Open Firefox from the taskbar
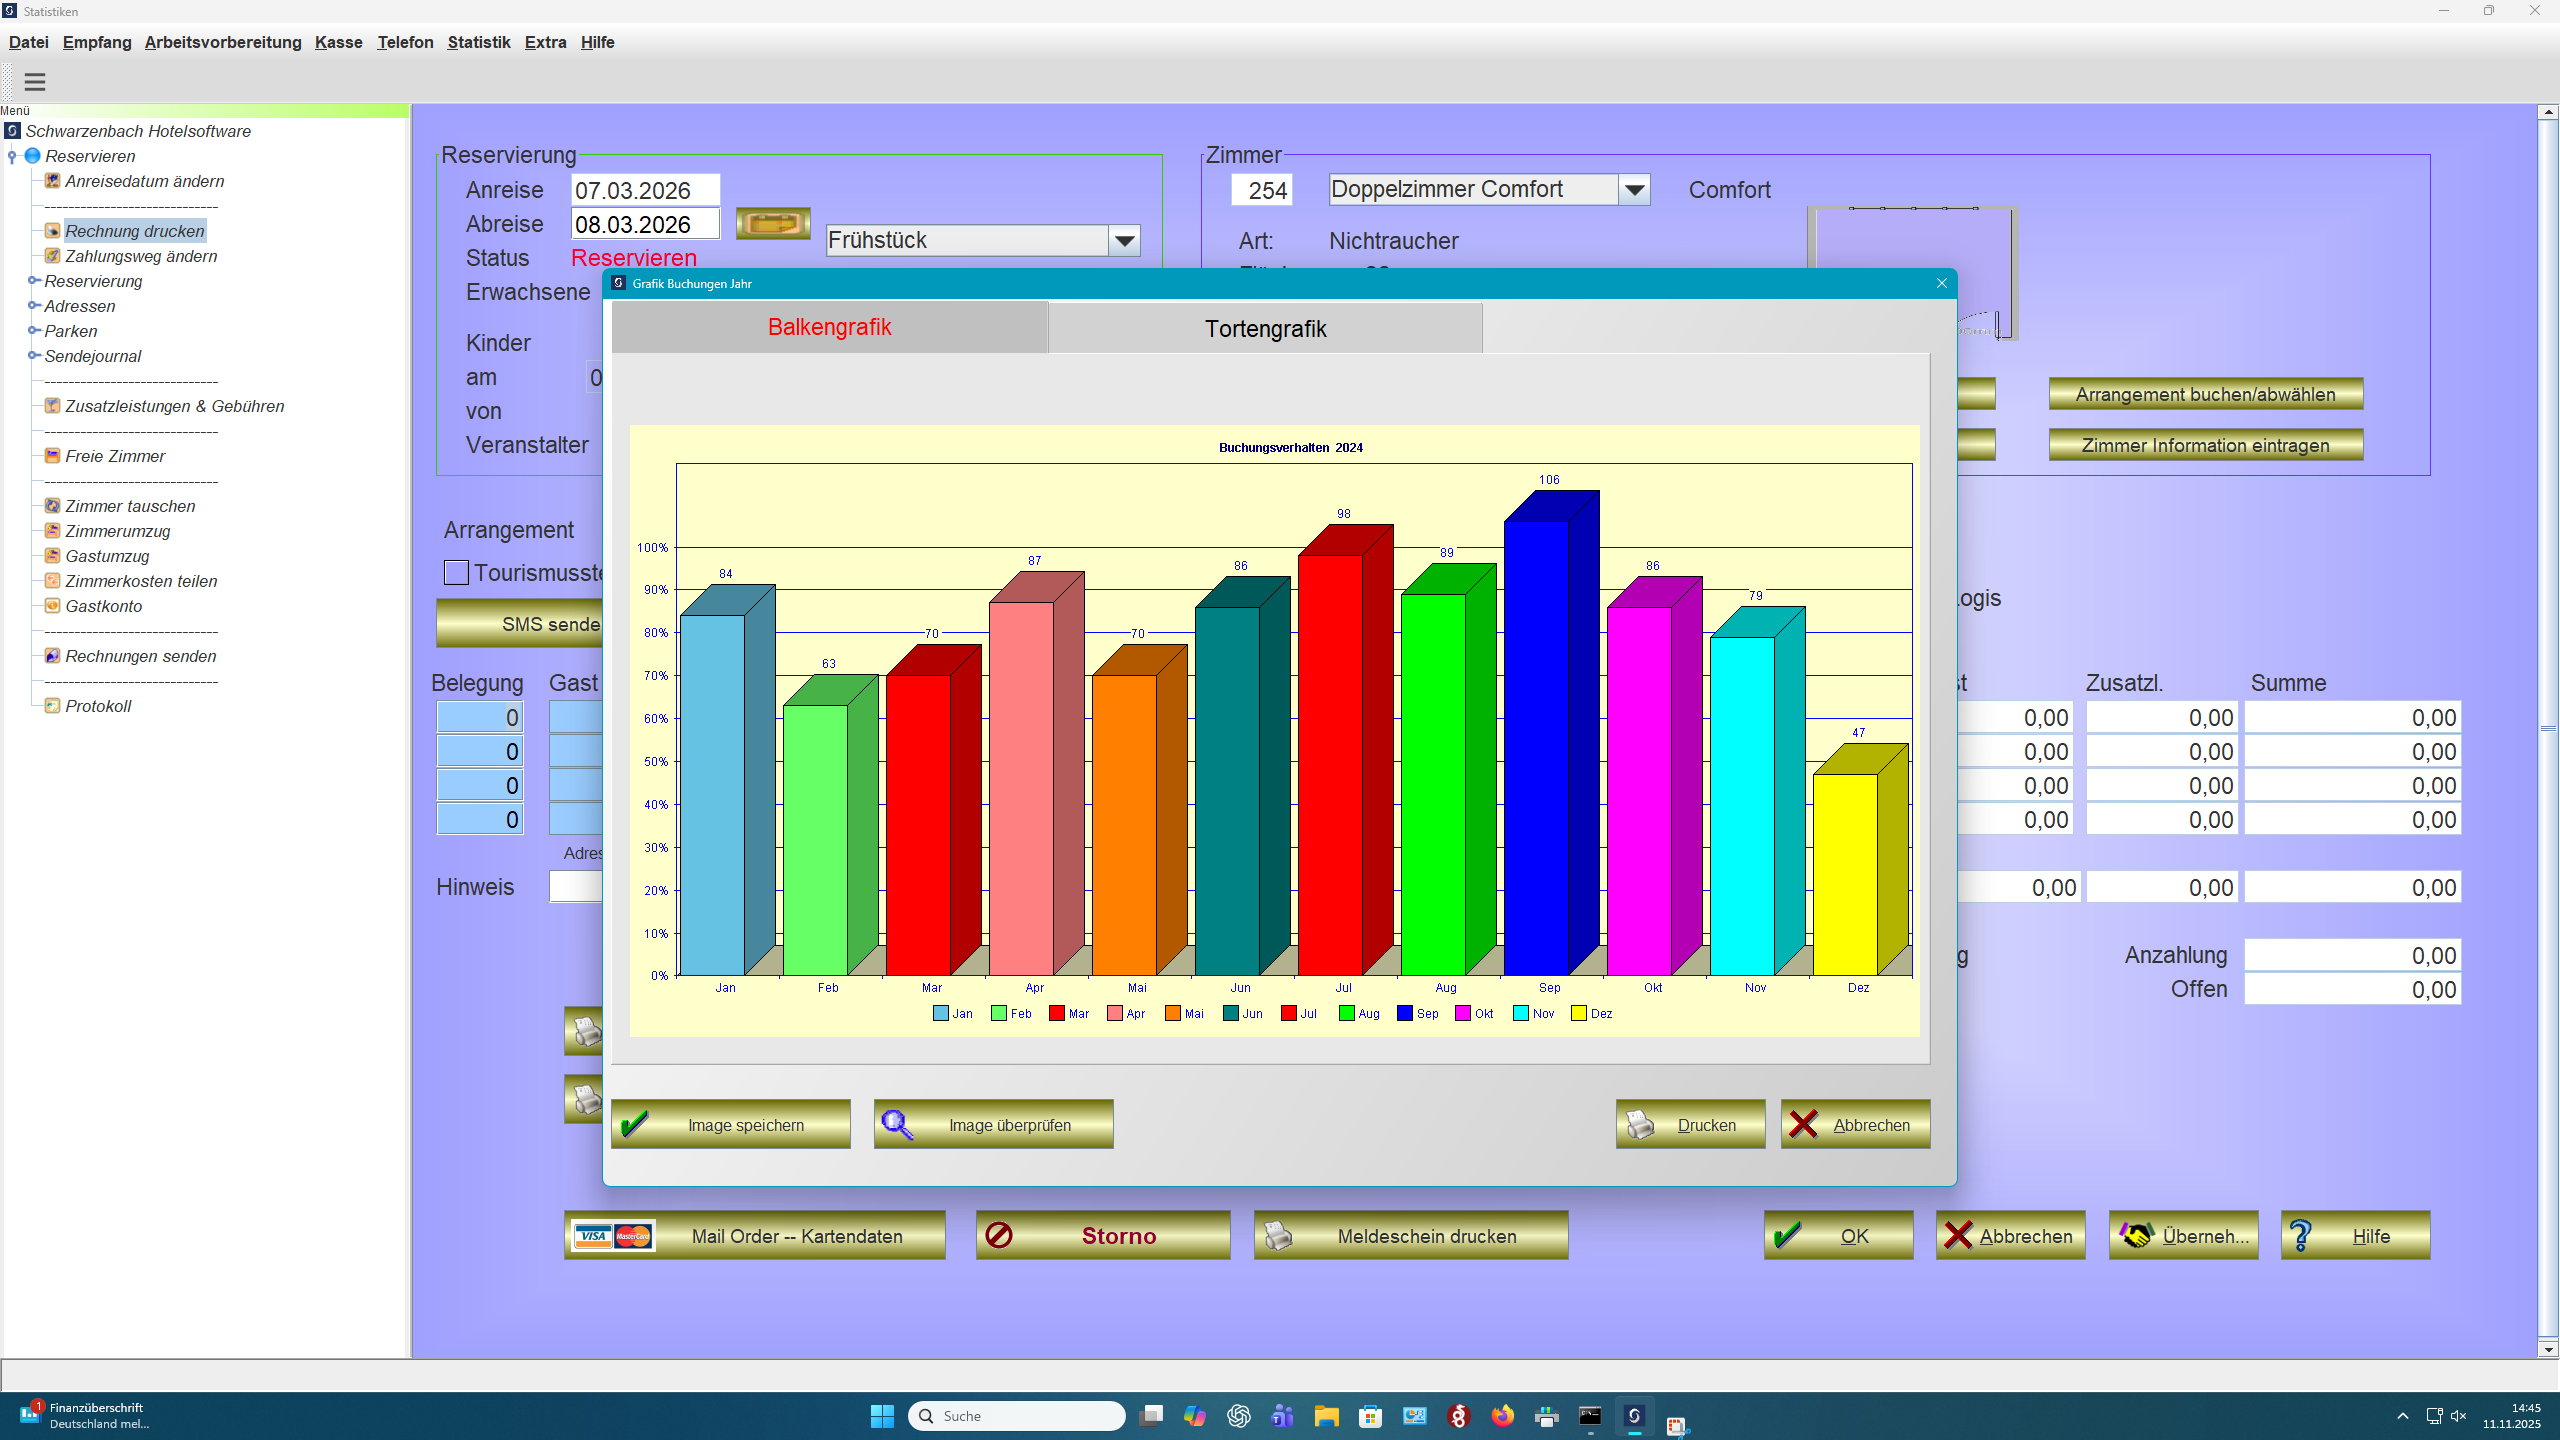 coord(1502,1415)
